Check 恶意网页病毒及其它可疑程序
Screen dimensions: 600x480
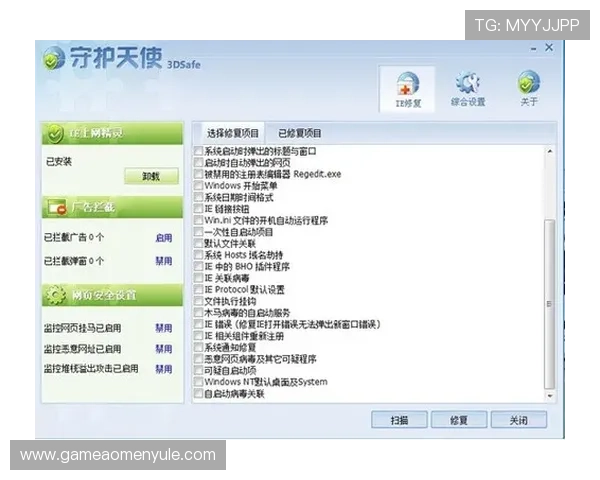[198, 359]
